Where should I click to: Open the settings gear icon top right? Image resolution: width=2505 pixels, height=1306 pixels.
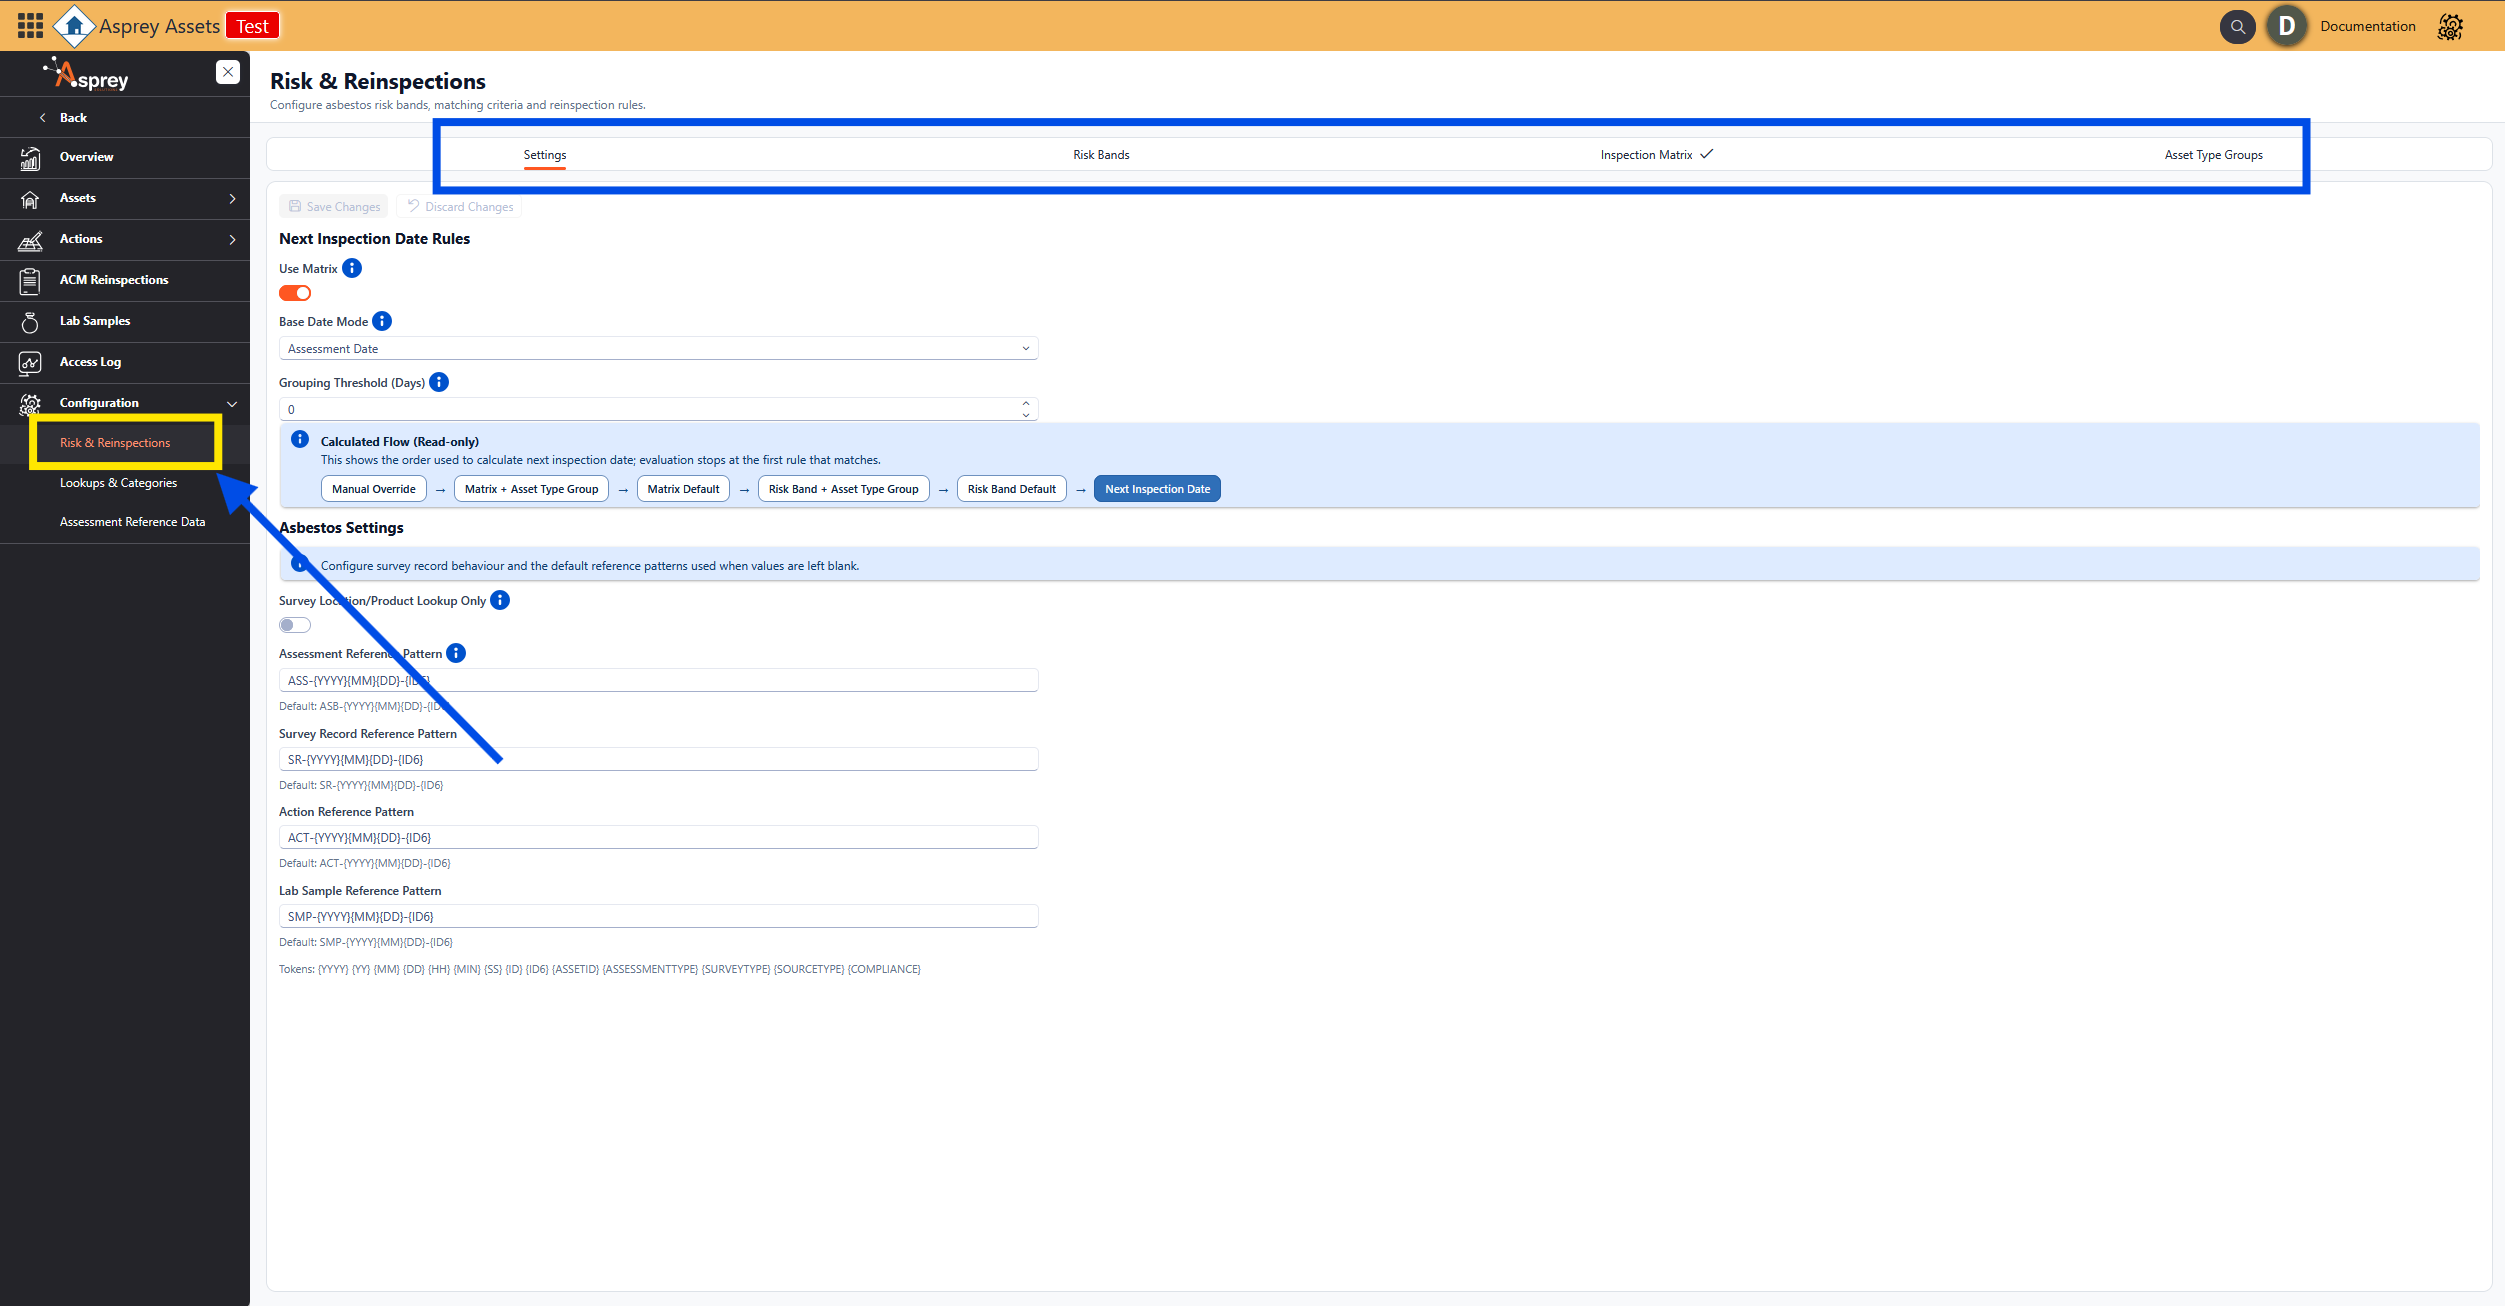[x=2450, y=27]
